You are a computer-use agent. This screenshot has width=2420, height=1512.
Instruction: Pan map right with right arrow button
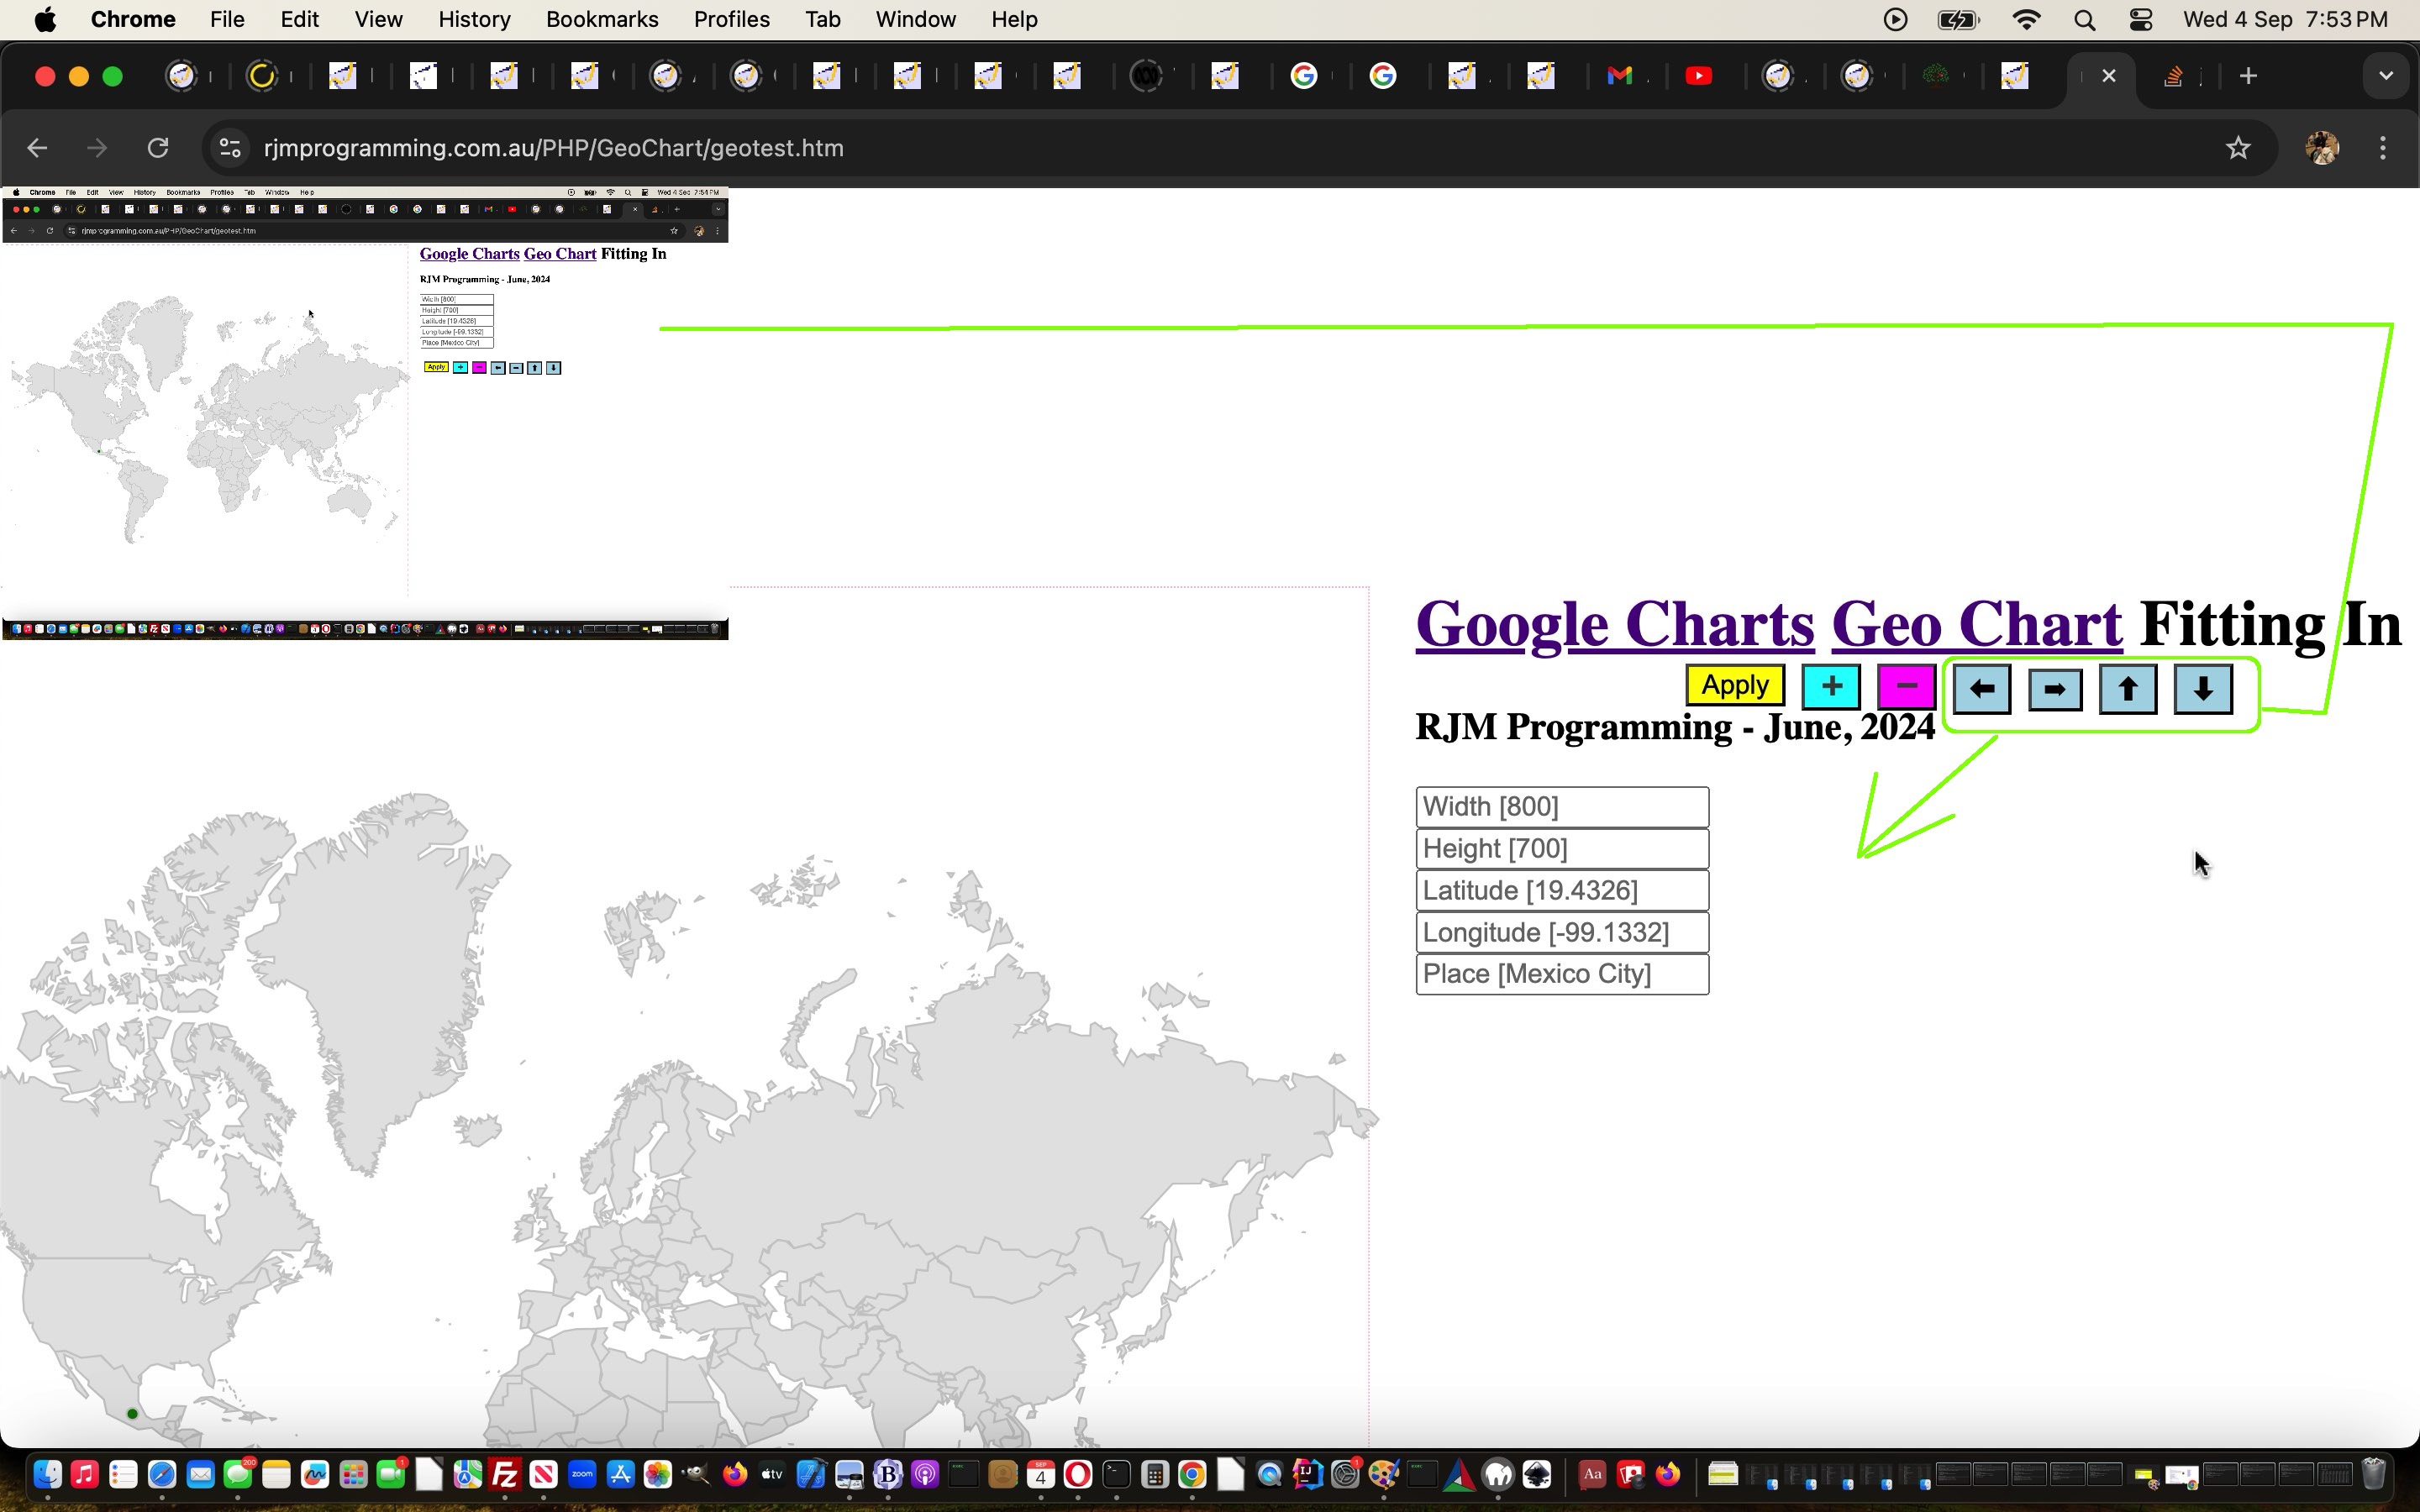pyautogui.click(x=2055, y=690)
